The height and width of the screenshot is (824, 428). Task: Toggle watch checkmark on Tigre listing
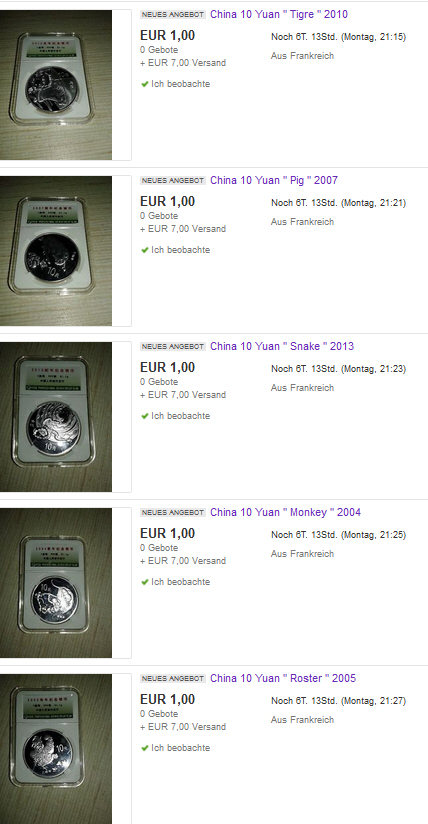[x=145, y=84]
